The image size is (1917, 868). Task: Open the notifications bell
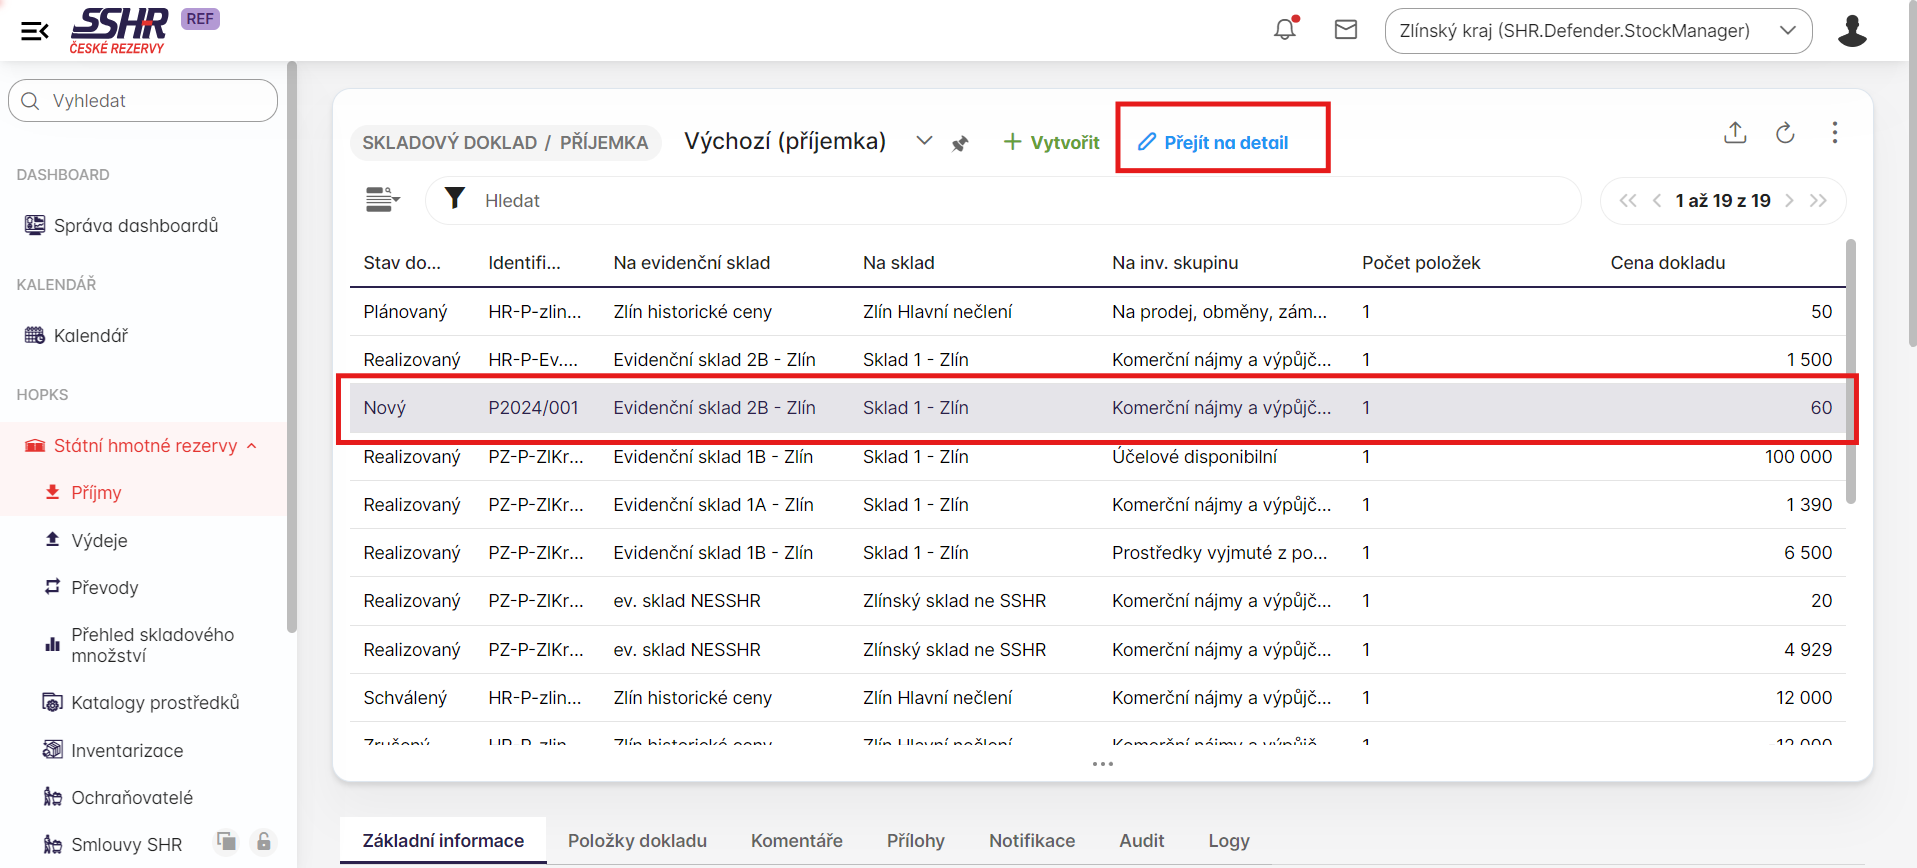[x=1285, y=30]
